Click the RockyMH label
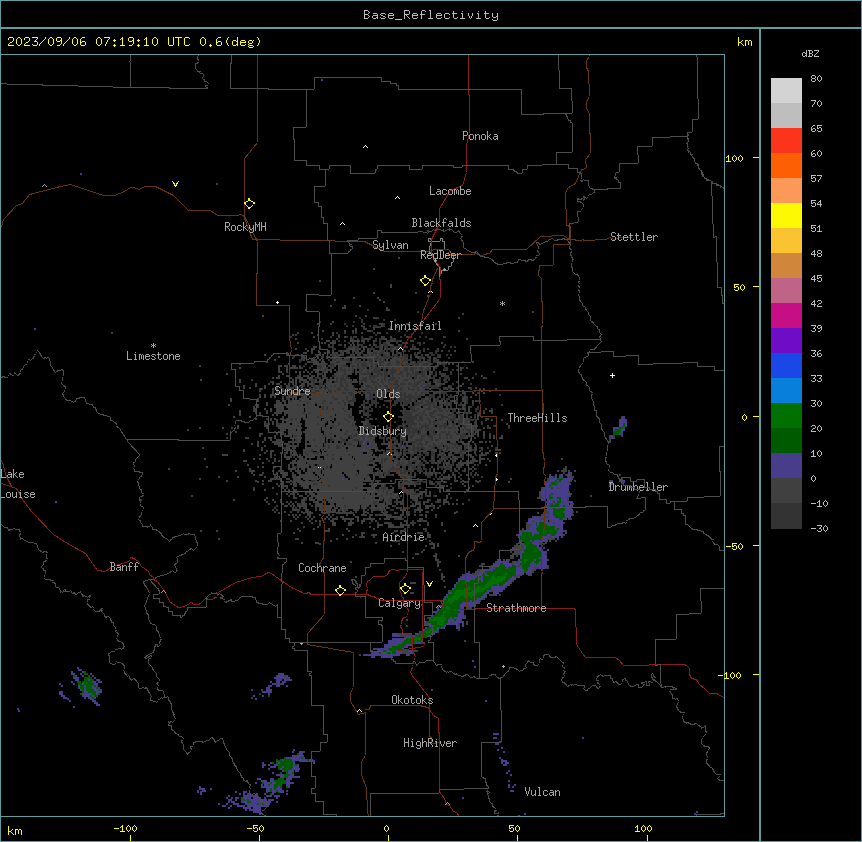 click(245, 227)
